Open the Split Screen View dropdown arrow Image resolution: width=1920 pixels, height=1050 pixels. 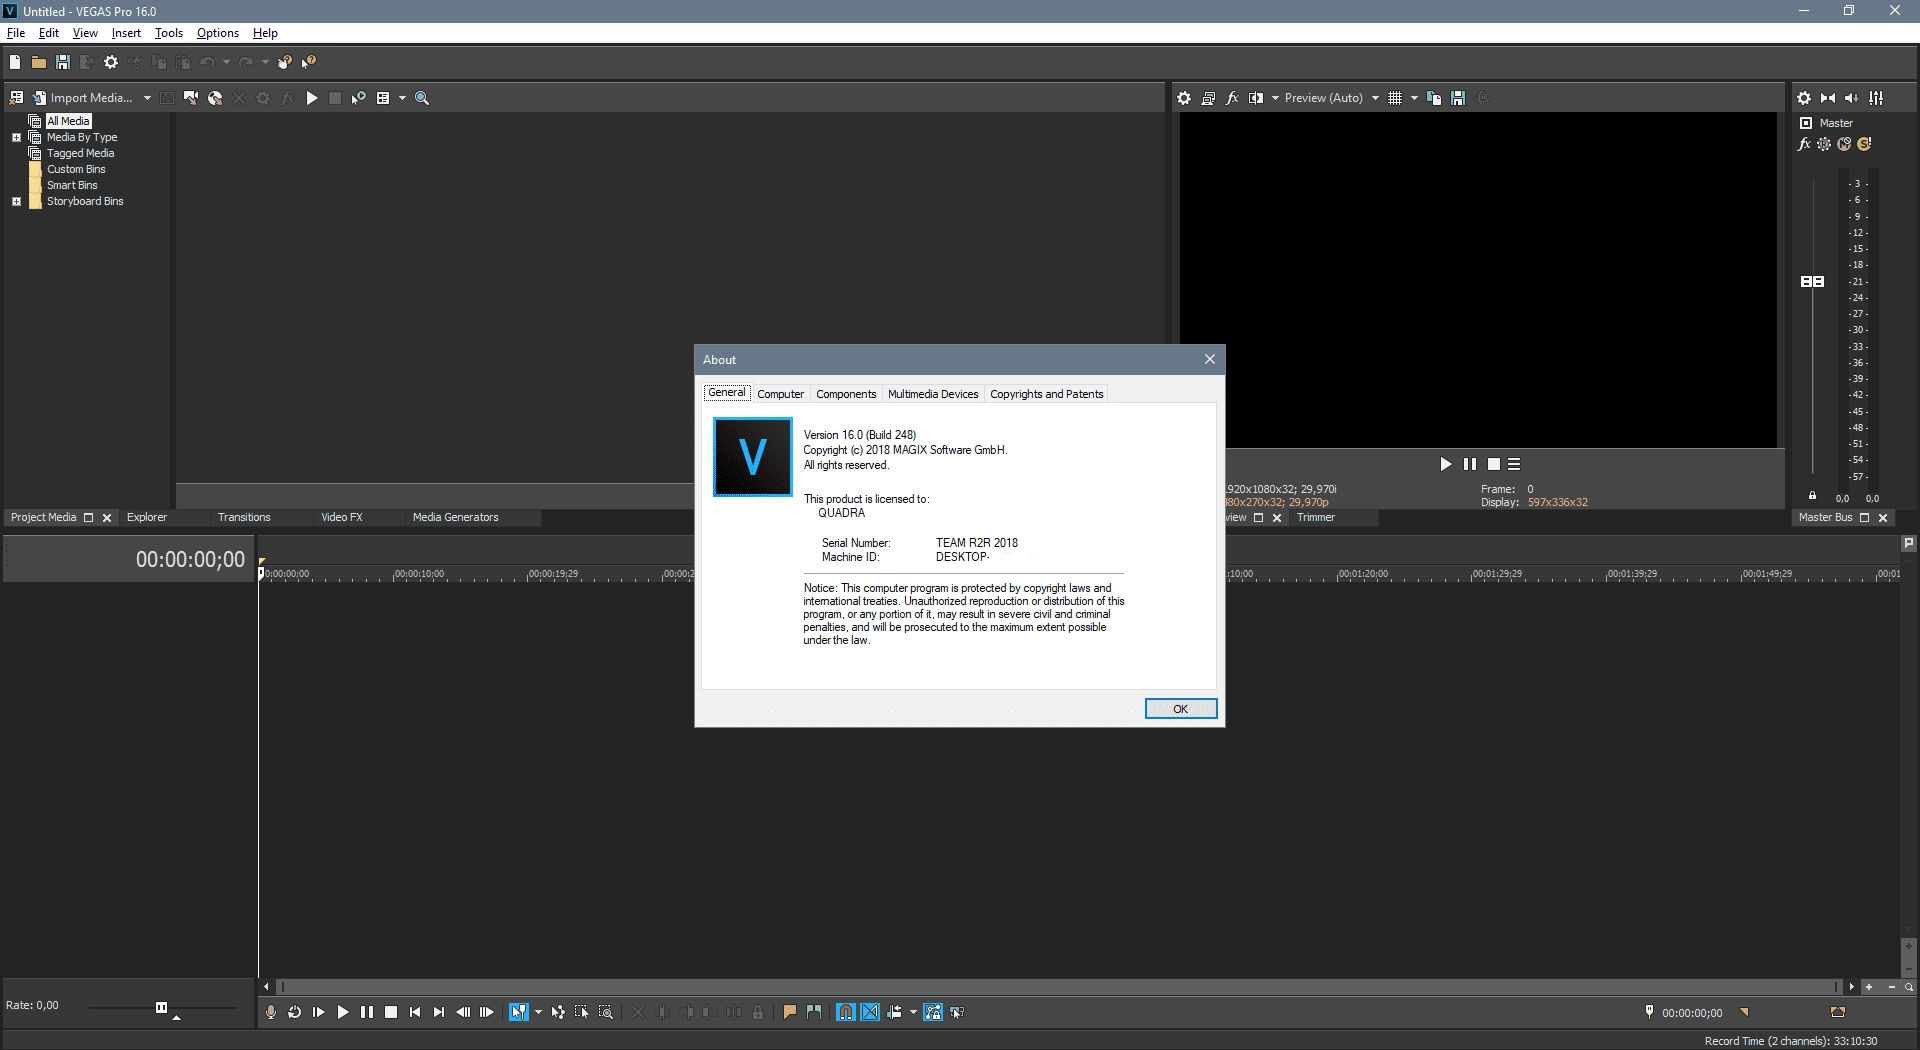[x=1275, y=98]
